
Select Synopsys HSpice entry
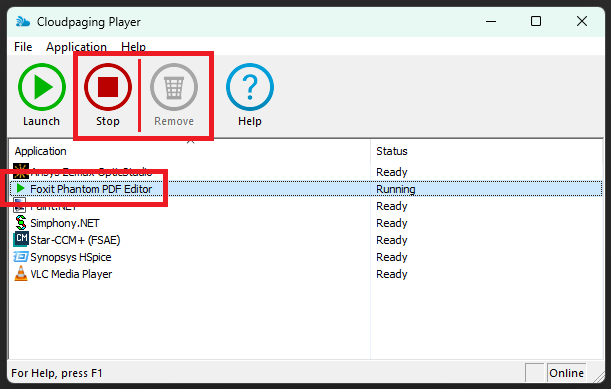click(x=71, y=257)
